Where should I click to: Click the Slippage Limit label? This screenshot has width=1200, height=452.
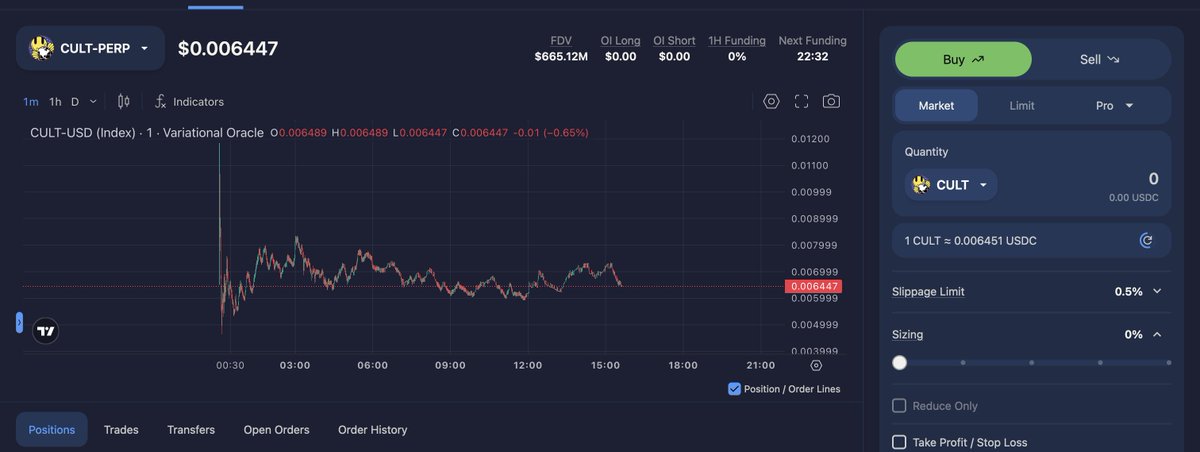pyautogui.click(x=928, y=291)
